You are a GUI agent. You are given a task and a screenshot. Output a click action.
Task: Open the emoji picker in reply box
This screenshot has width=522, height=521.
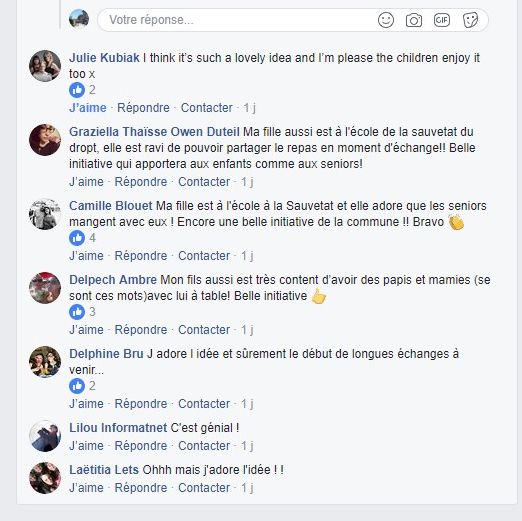(386, 20)
